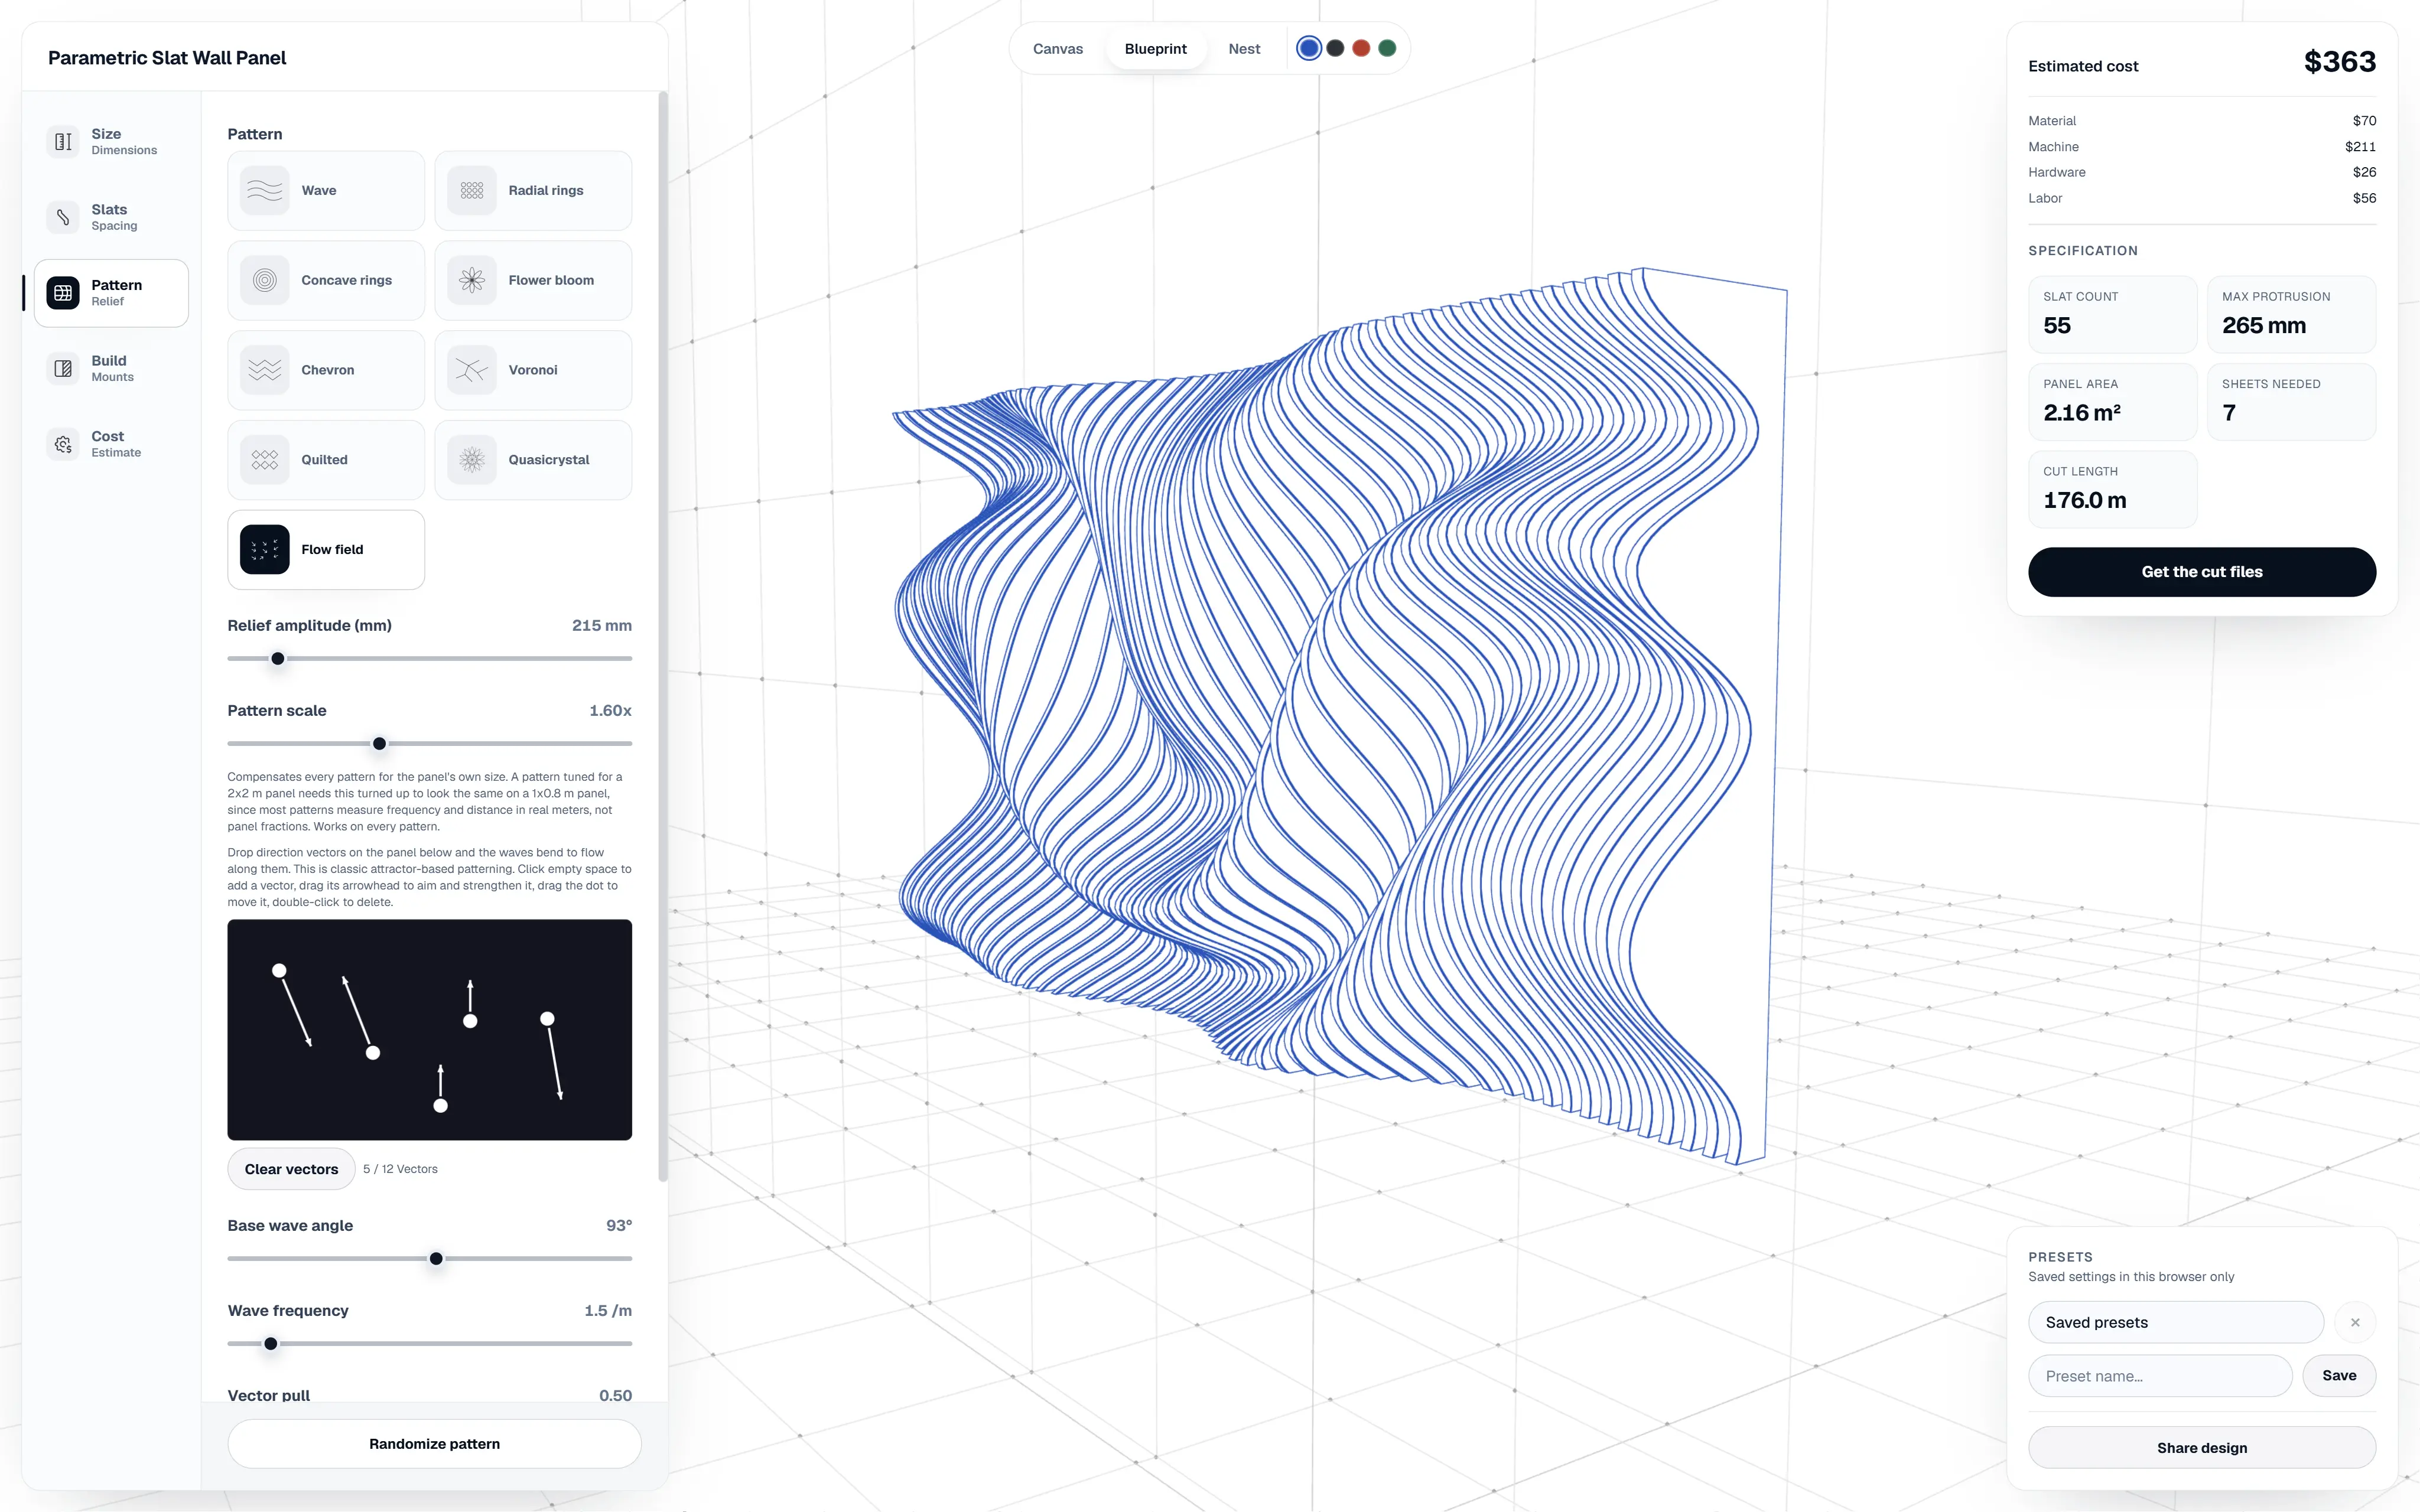Screen dimensions: 2420x1512
Task: Open the Saved presets dropdown
Action: click(2176, 1322)
